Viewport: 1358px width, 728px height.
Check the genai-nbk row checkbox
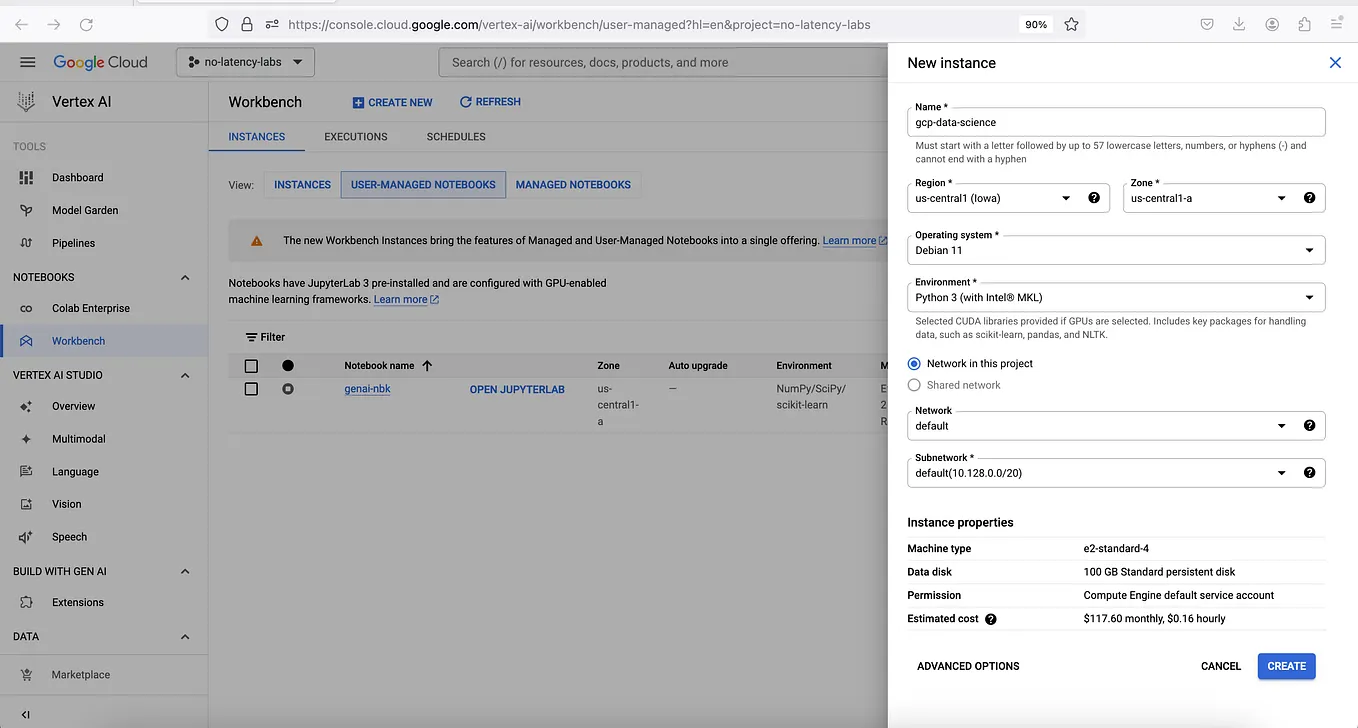tap(251, 389)
